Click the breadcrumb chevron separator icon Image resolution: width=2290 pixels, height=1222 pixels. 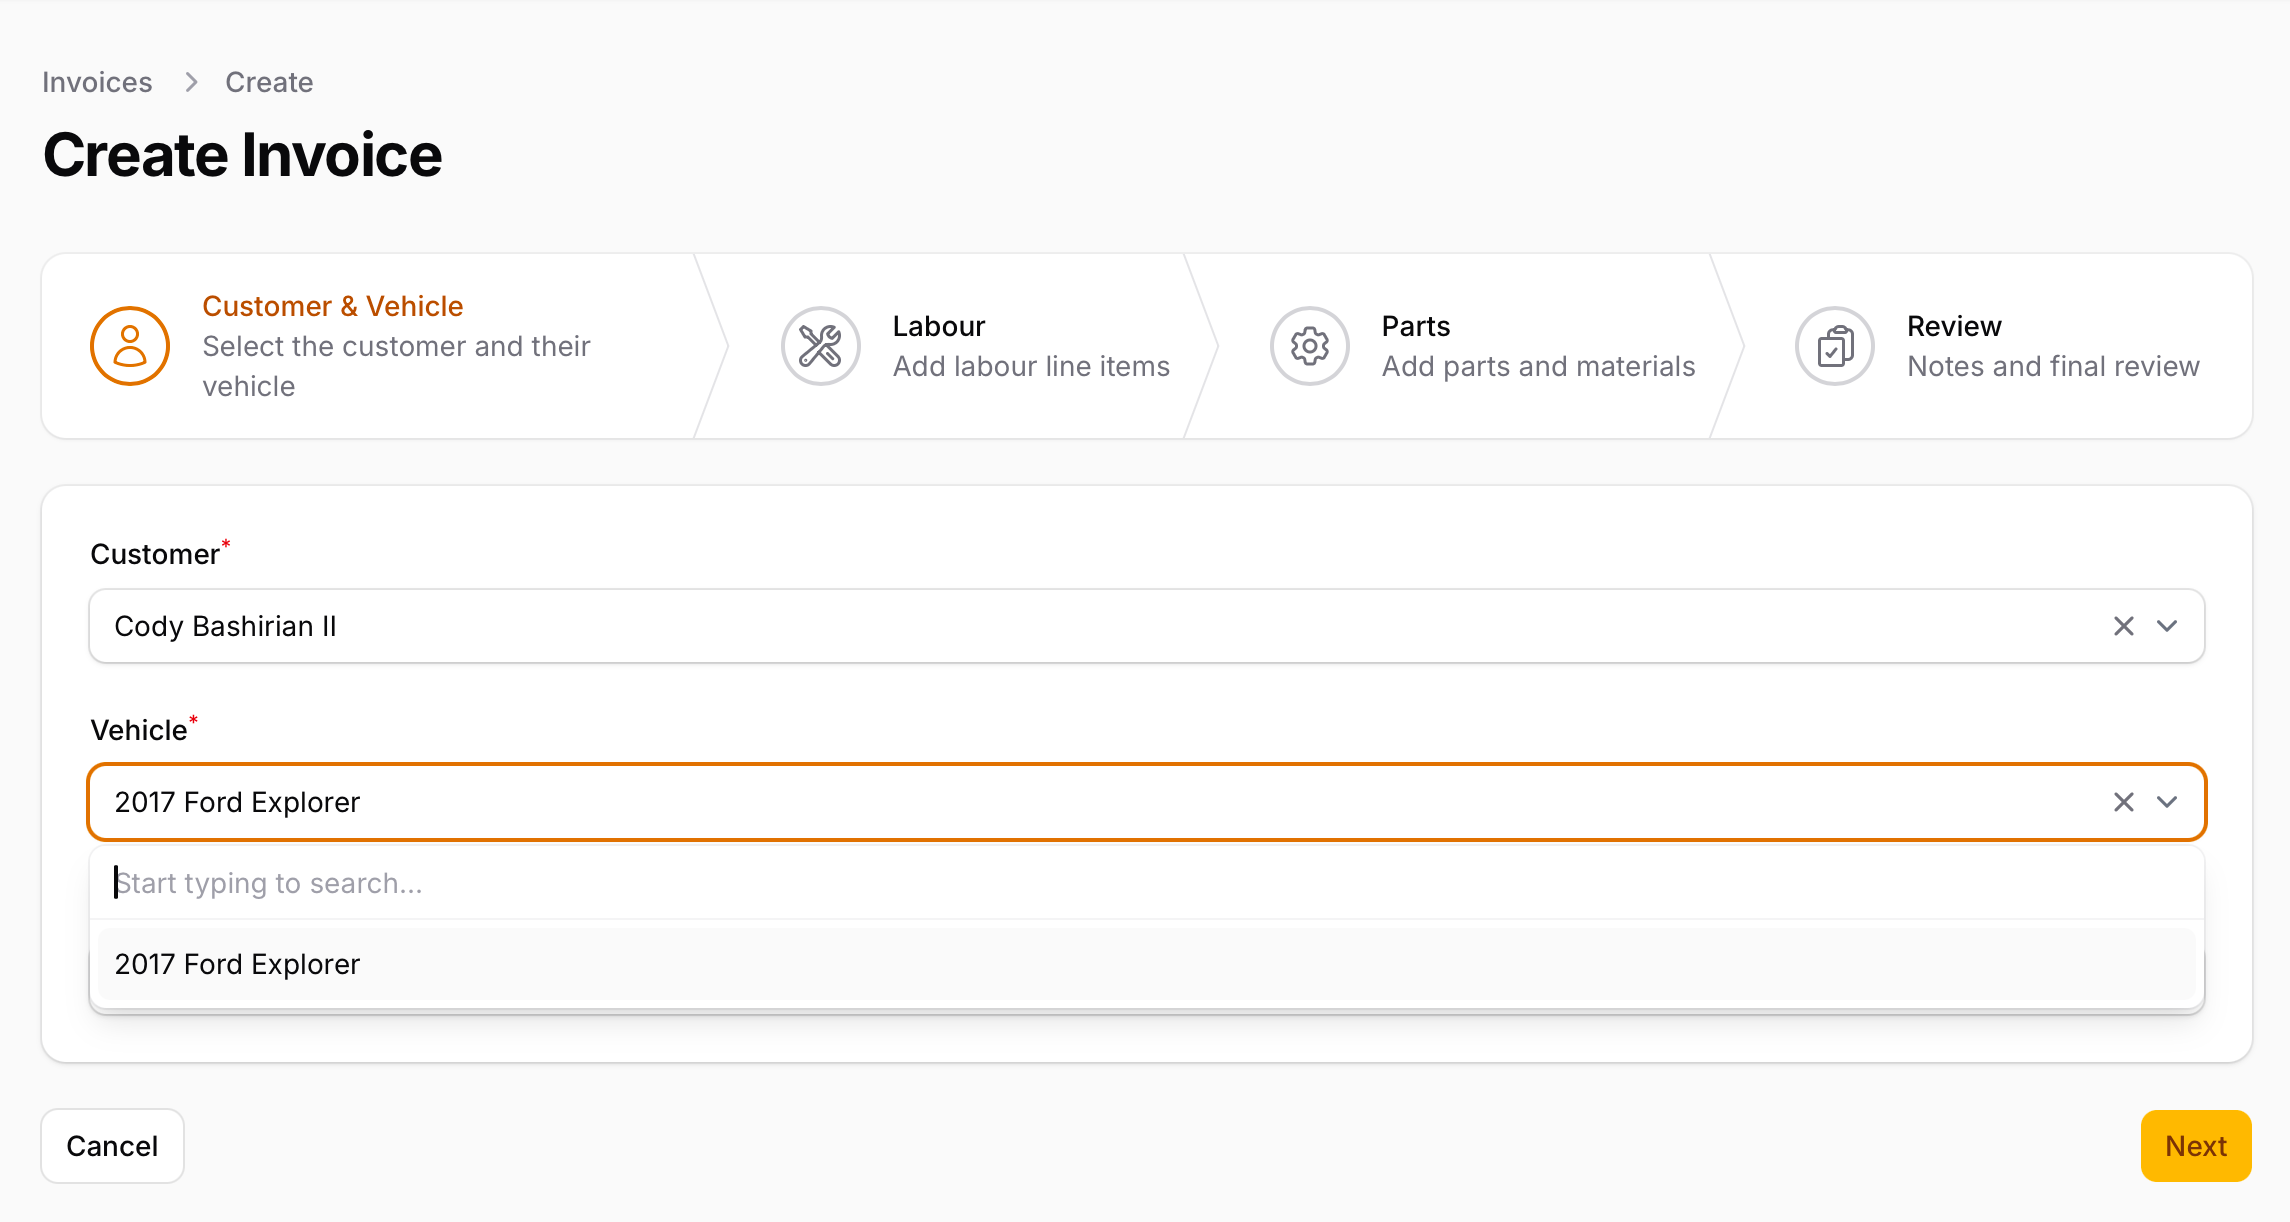[x=191, y=82]
